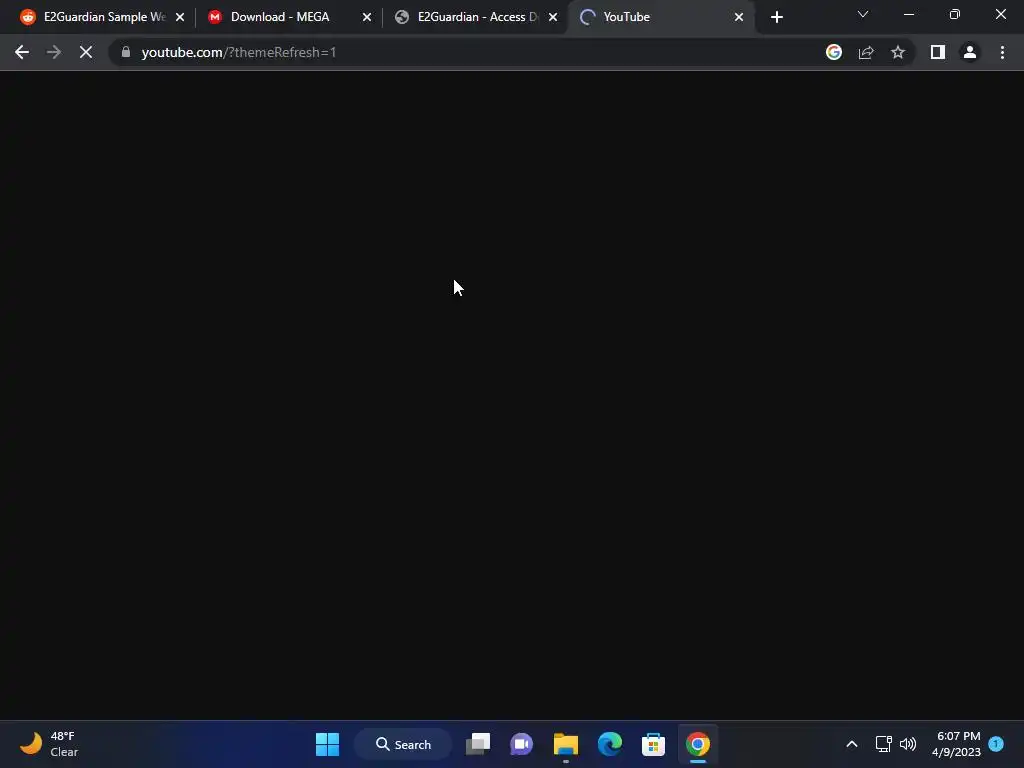The width and height of the screenshot is (1024, 768).
Task: View site information via the lock icon
Action: coord(126,52)
